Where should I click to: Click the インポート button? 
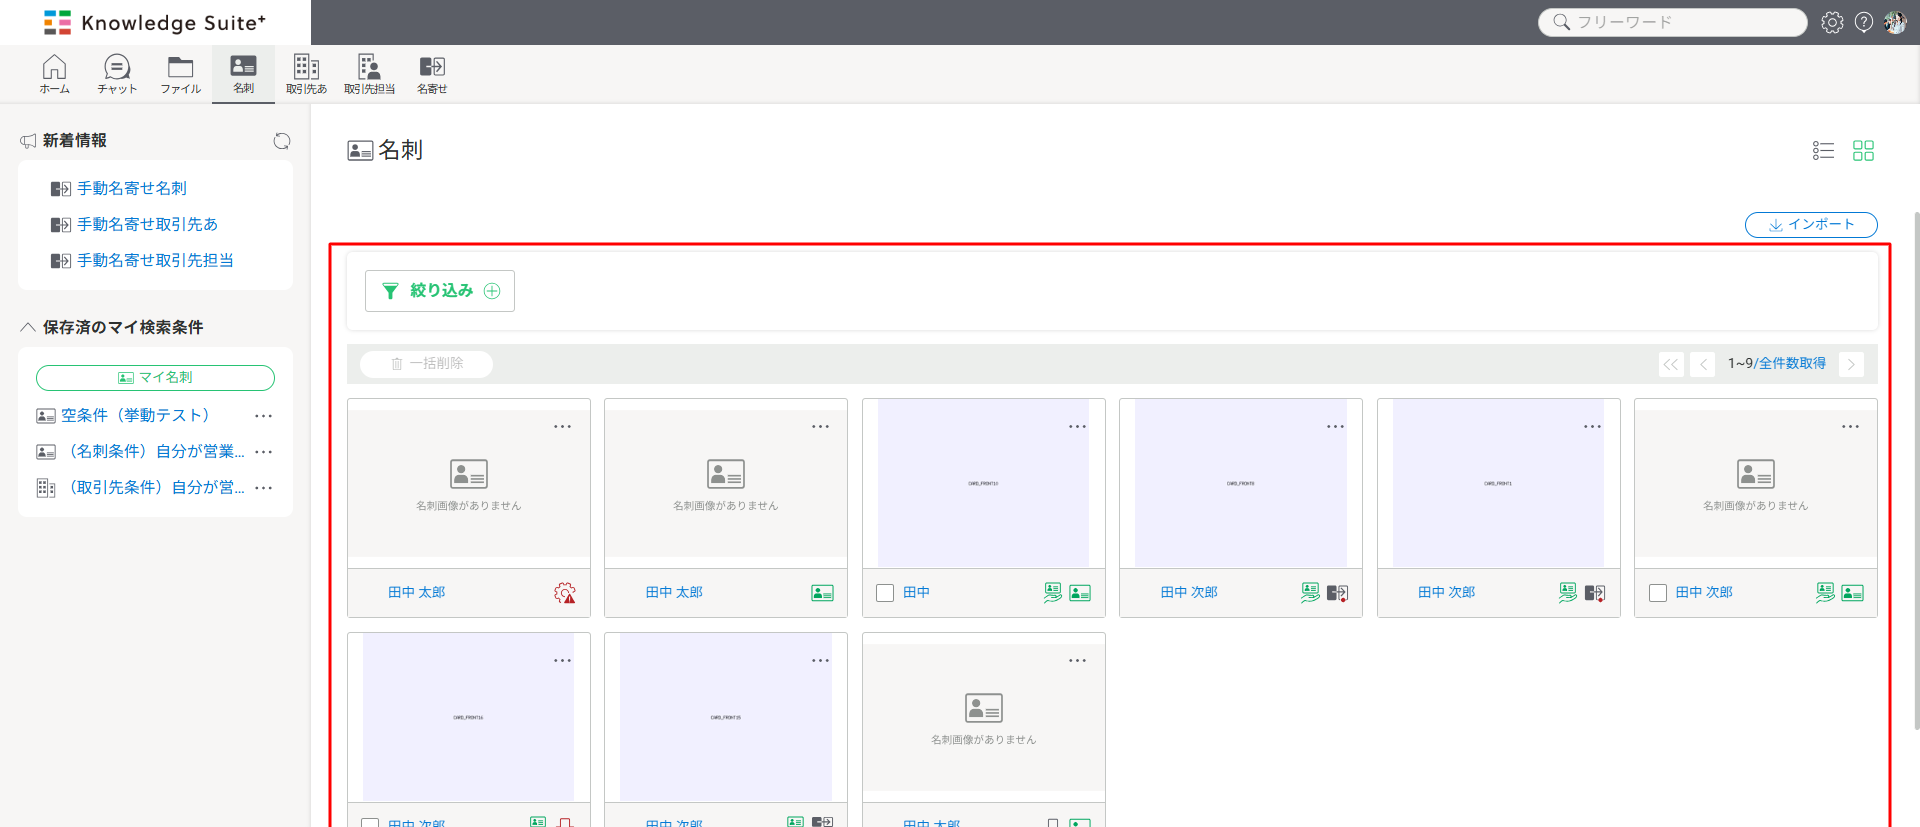point(1811,225)
